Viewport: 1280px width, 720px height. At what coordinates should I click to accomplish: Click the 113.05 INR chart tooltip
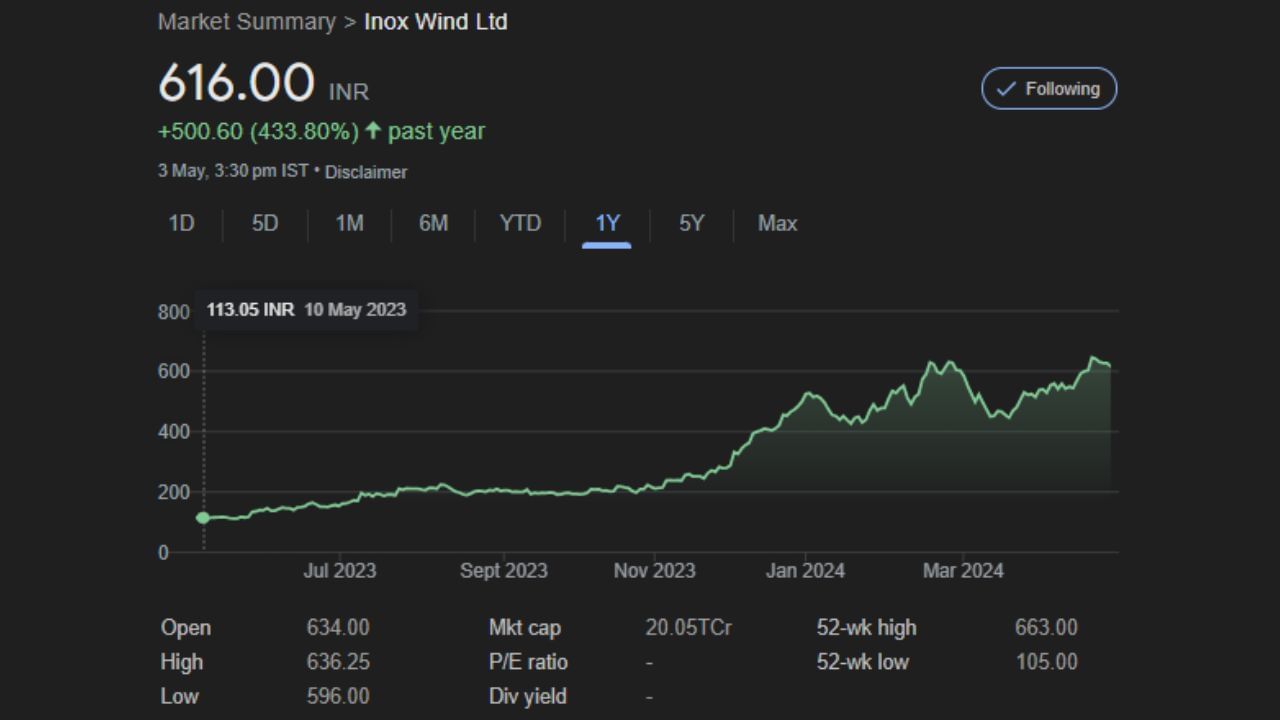[x=306, y=310]
